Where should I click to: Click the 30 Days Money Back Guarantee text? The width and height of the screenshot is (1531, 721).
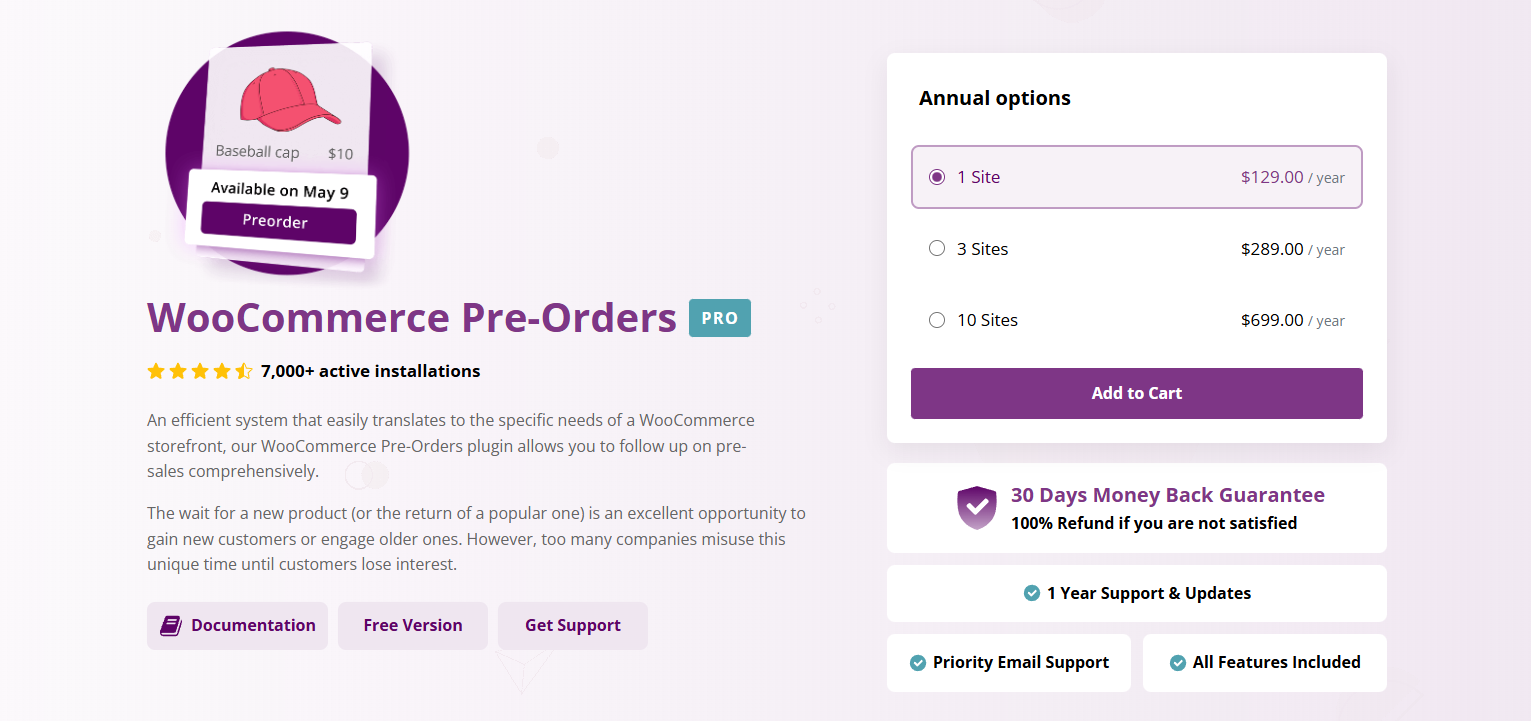pyautogui.click(x=1167, y=494)
